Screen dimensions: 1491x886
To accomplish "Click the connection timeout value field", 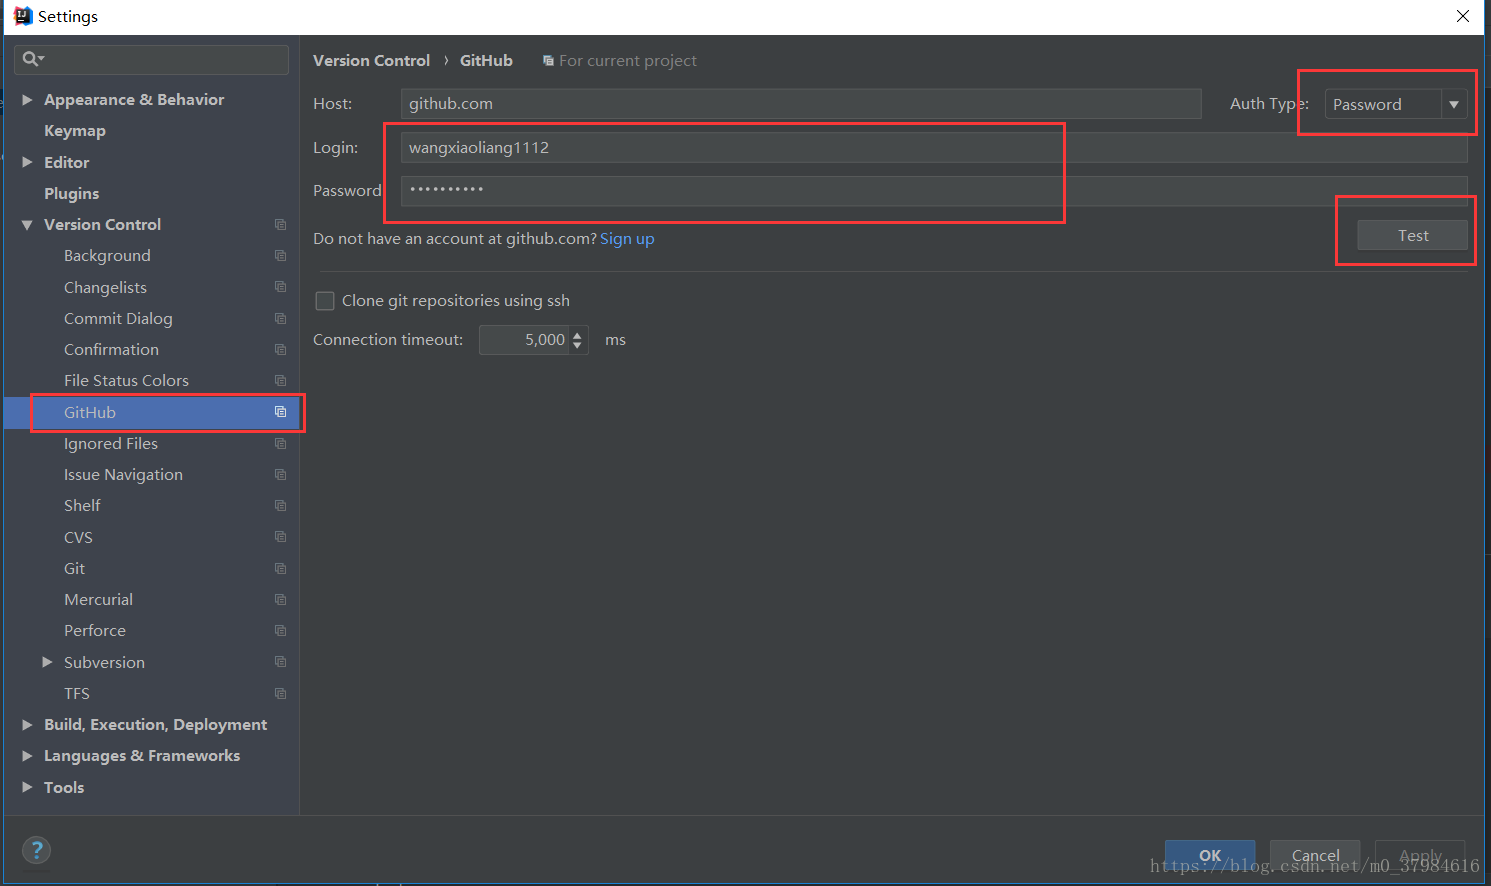I will tap(524, 340).
